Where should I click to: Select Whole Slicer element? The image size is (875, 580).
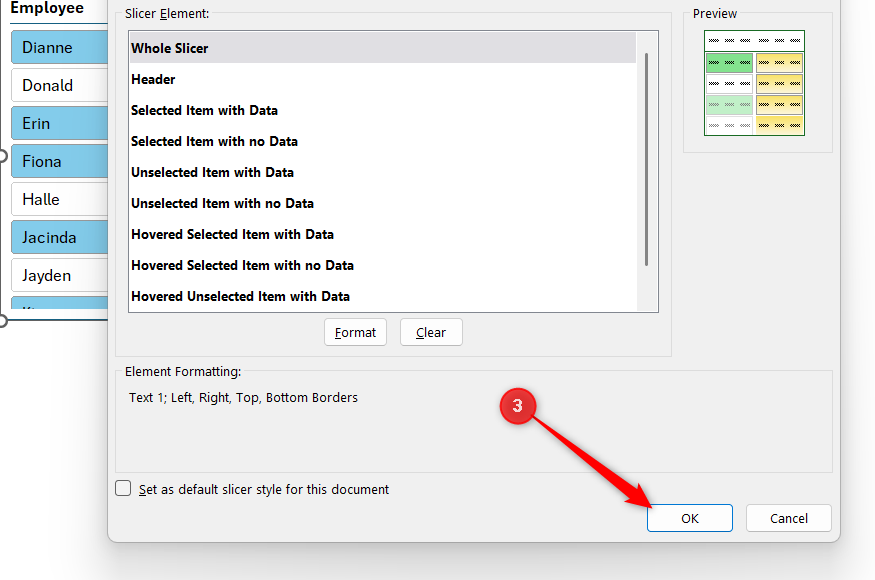[x=383, y=48]
